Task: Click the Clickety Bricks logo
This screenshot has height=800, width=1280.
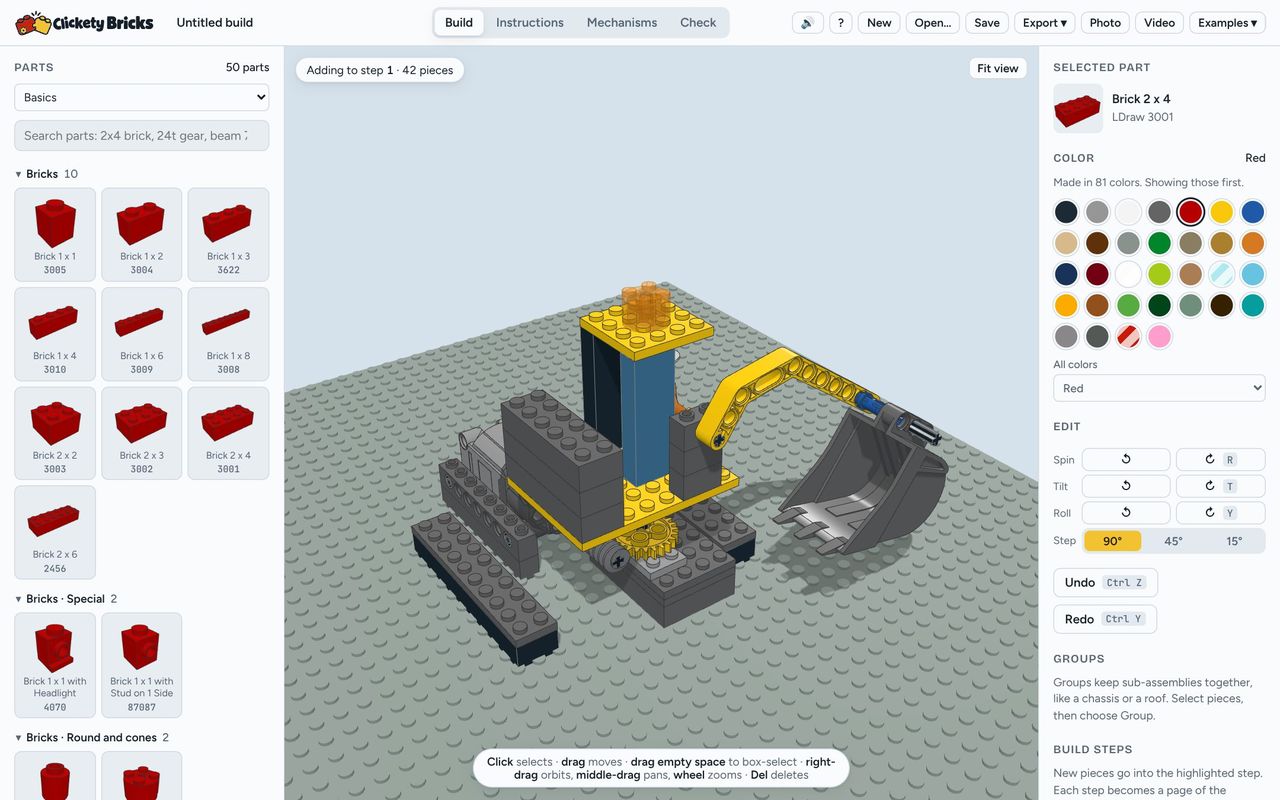Action: coord(85,22)
